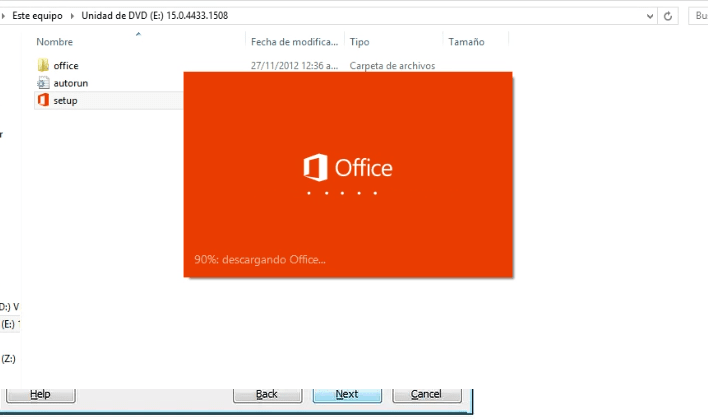Select the (E:) drive in navigation pane
The image size is (708, 419).
(x=10, y=324)
